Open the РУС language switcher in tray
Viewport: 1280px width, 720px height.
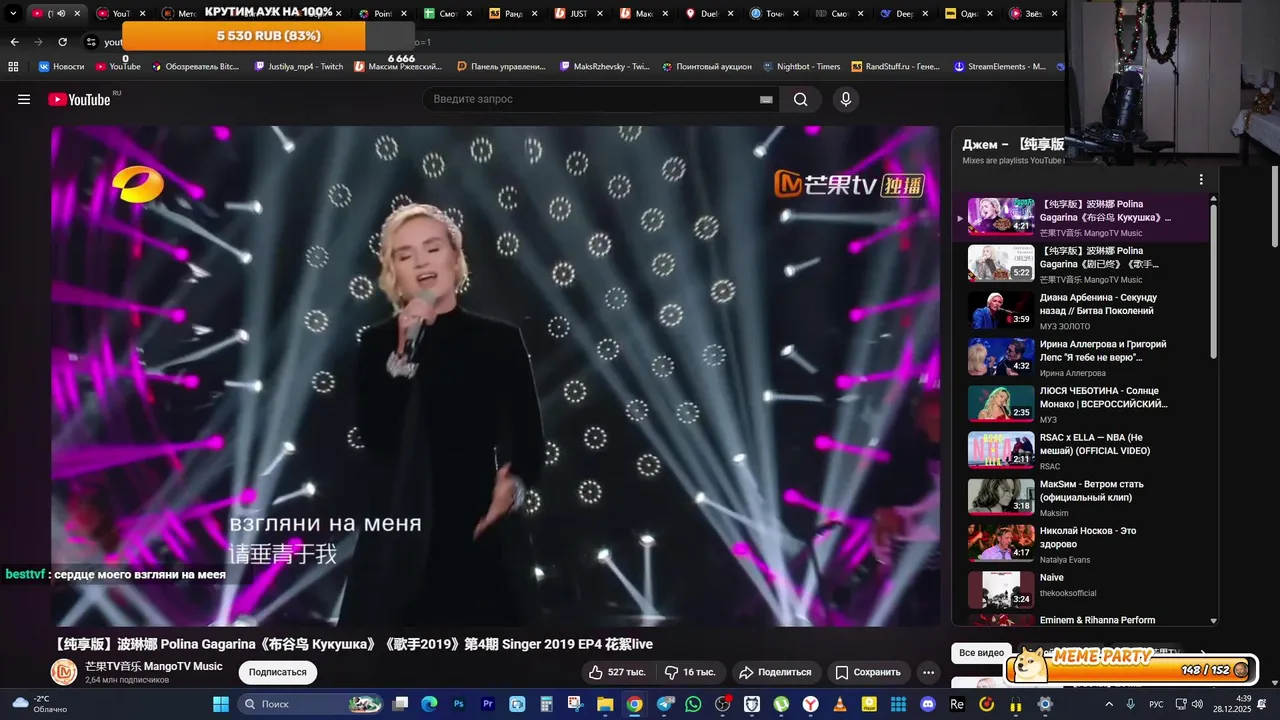point(1156,704)
